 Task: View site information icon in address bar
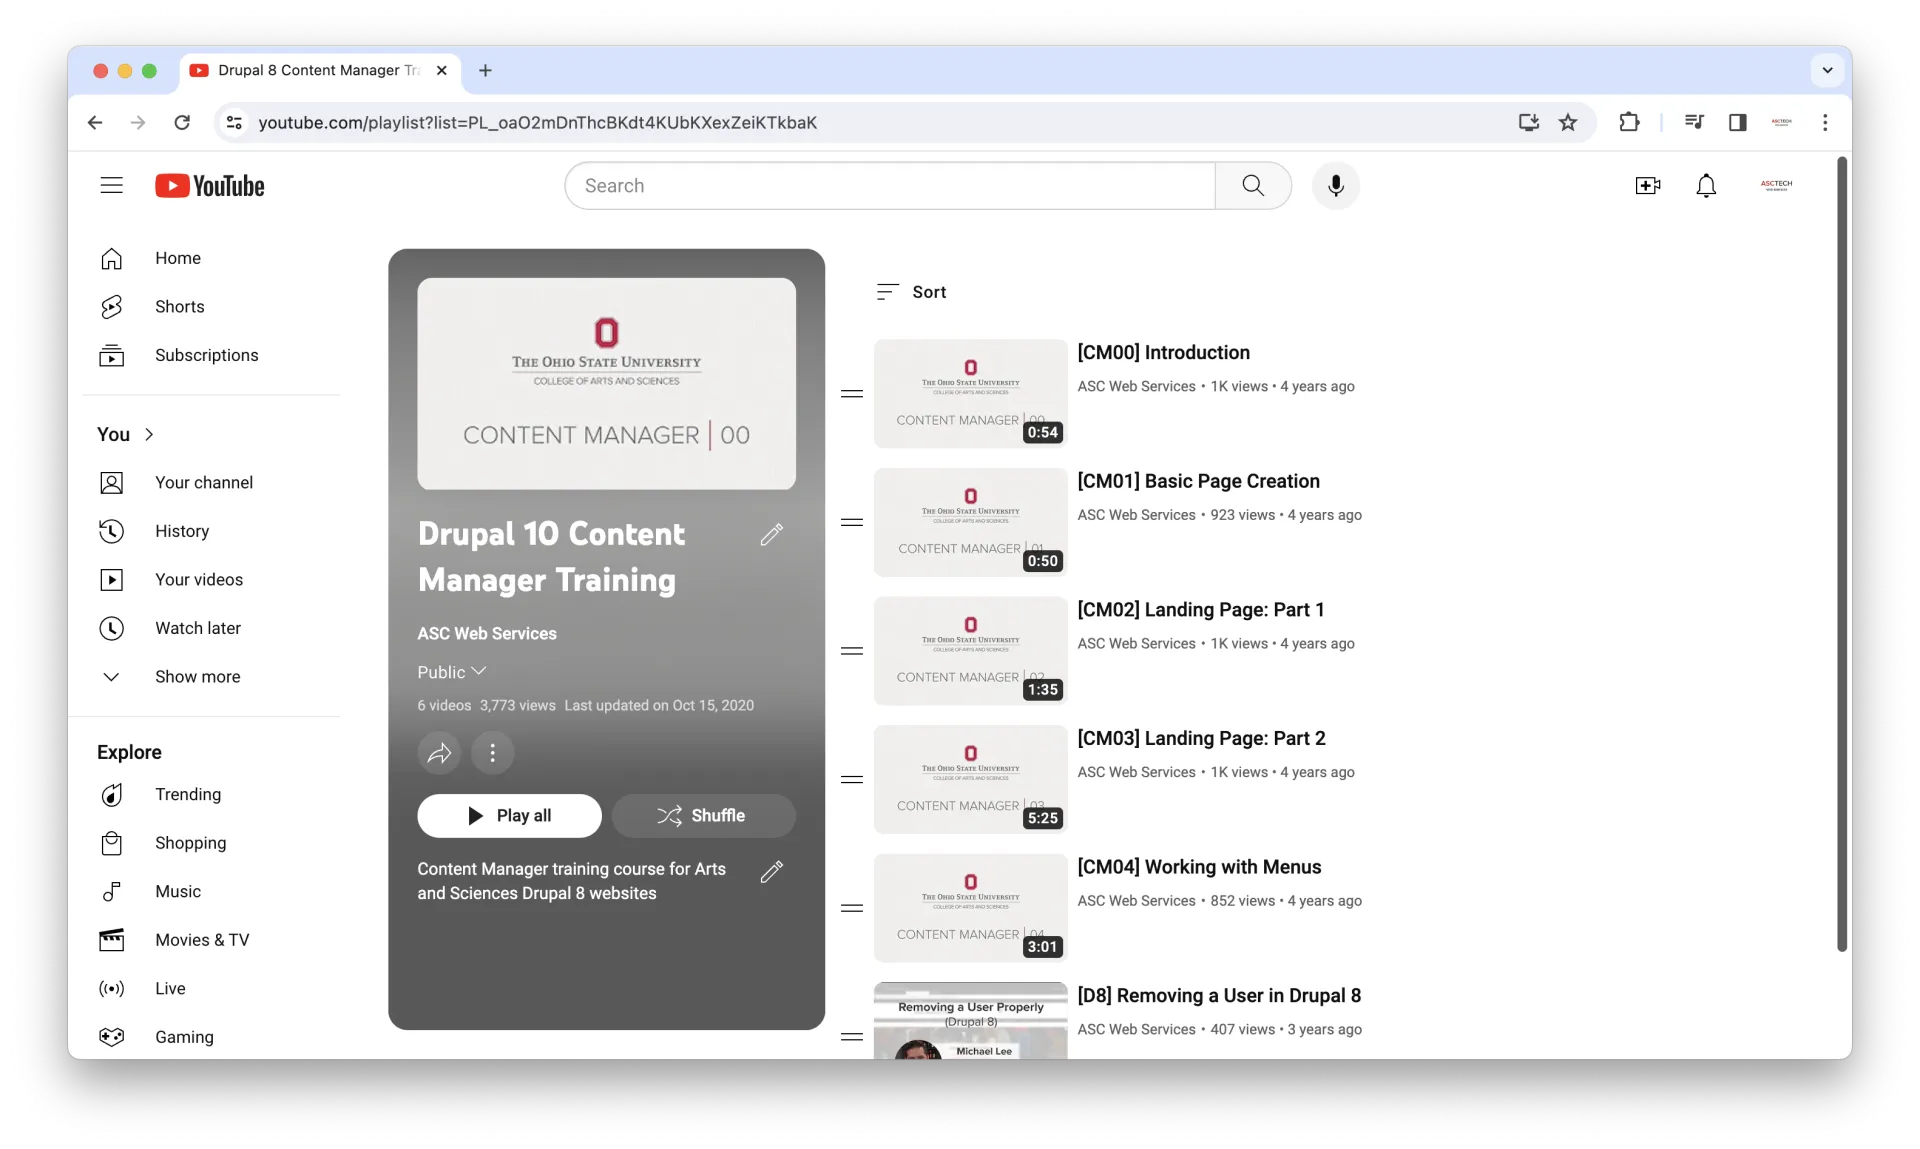coord(234,122)
